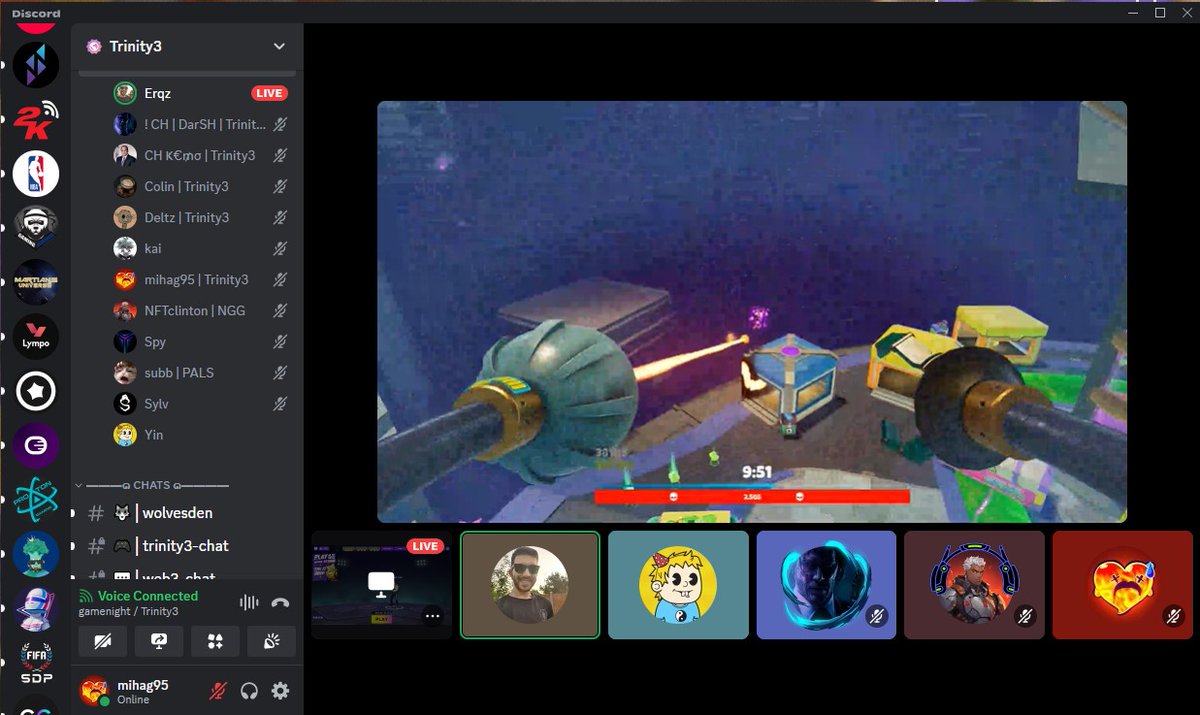
Task: Click the share your screen button
Action: 159,641
